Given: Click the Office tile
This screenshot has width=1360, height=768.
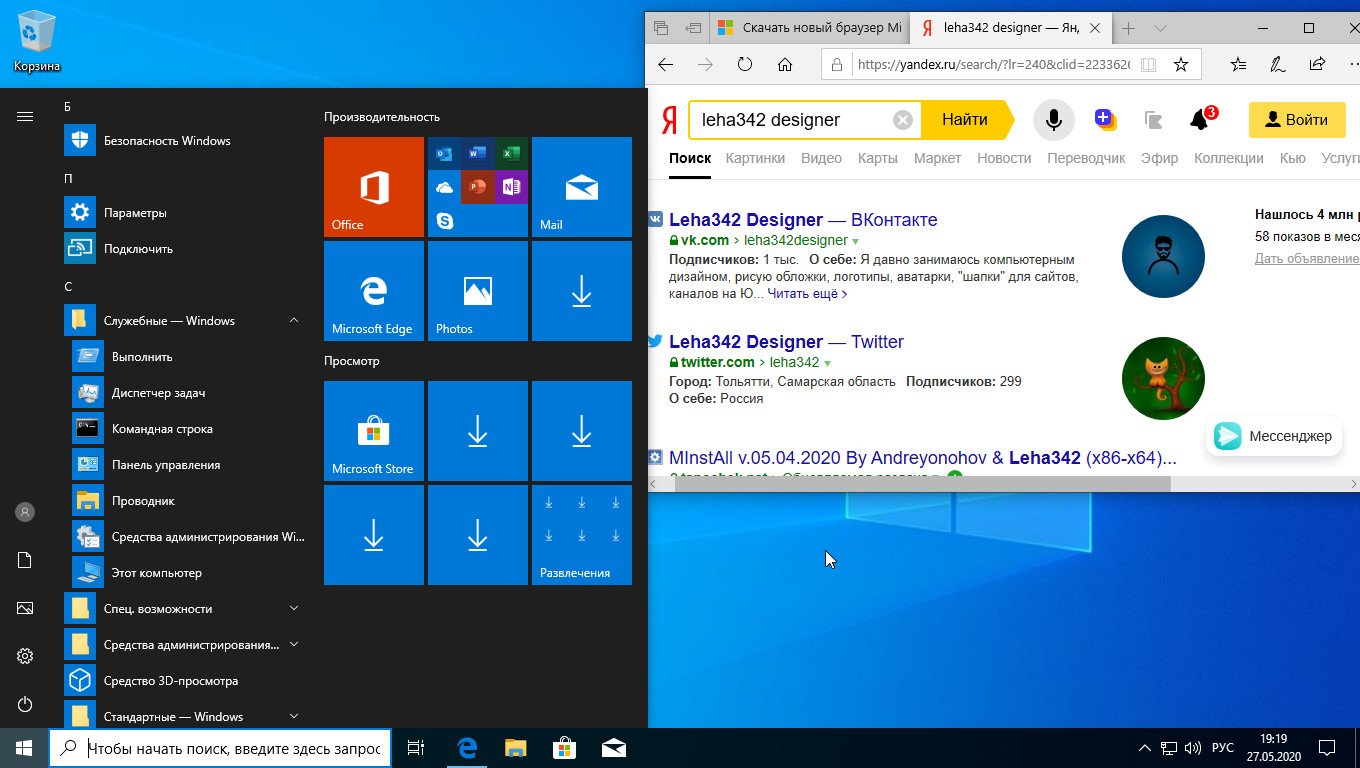Looking at the screenshot, I should (x=374, y=187).
